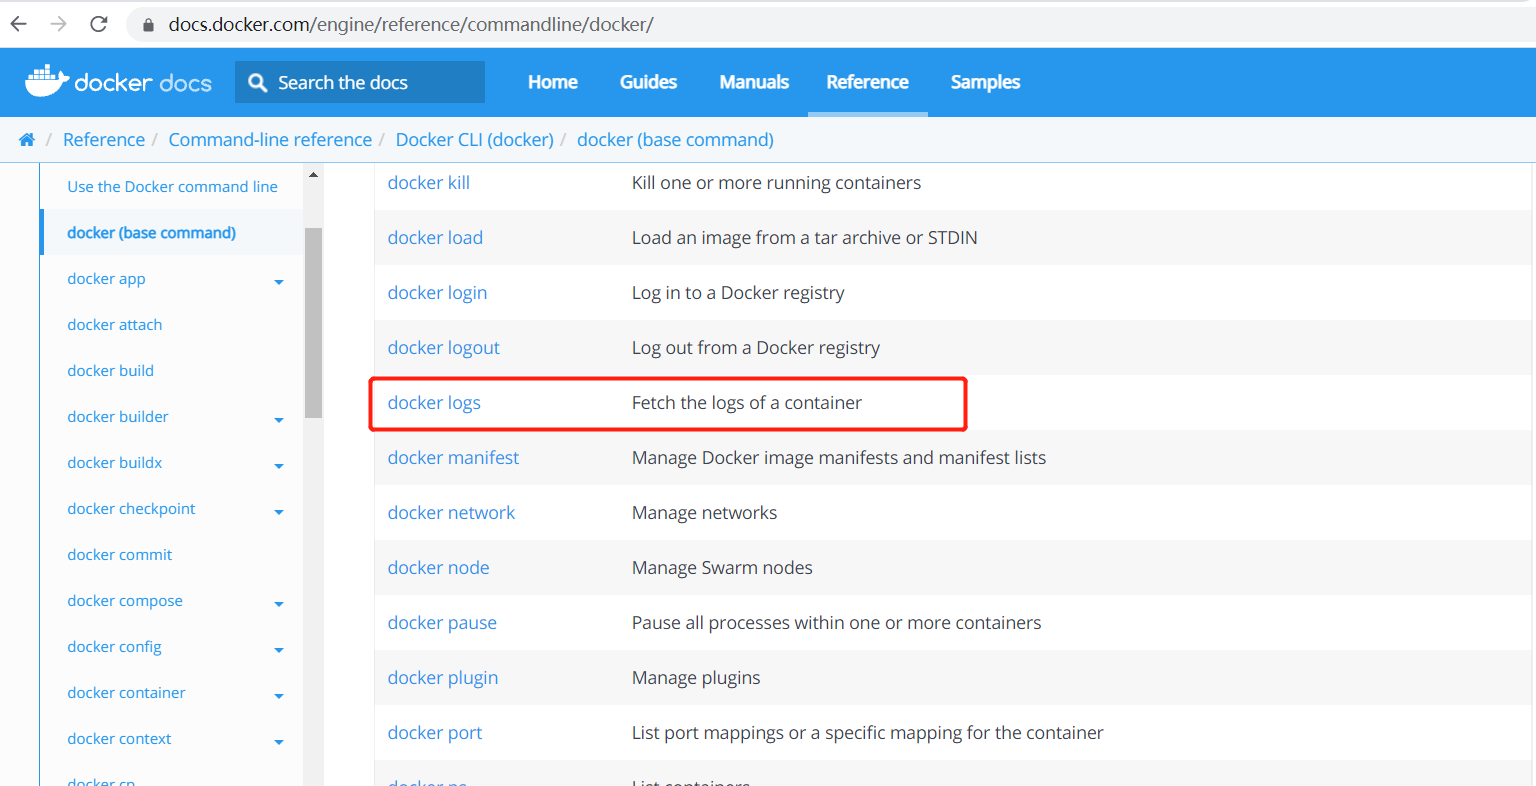Follow the docker network link
Image resolution: width=1536 pixels, height=786 pixels.
[x=451, y=512]
